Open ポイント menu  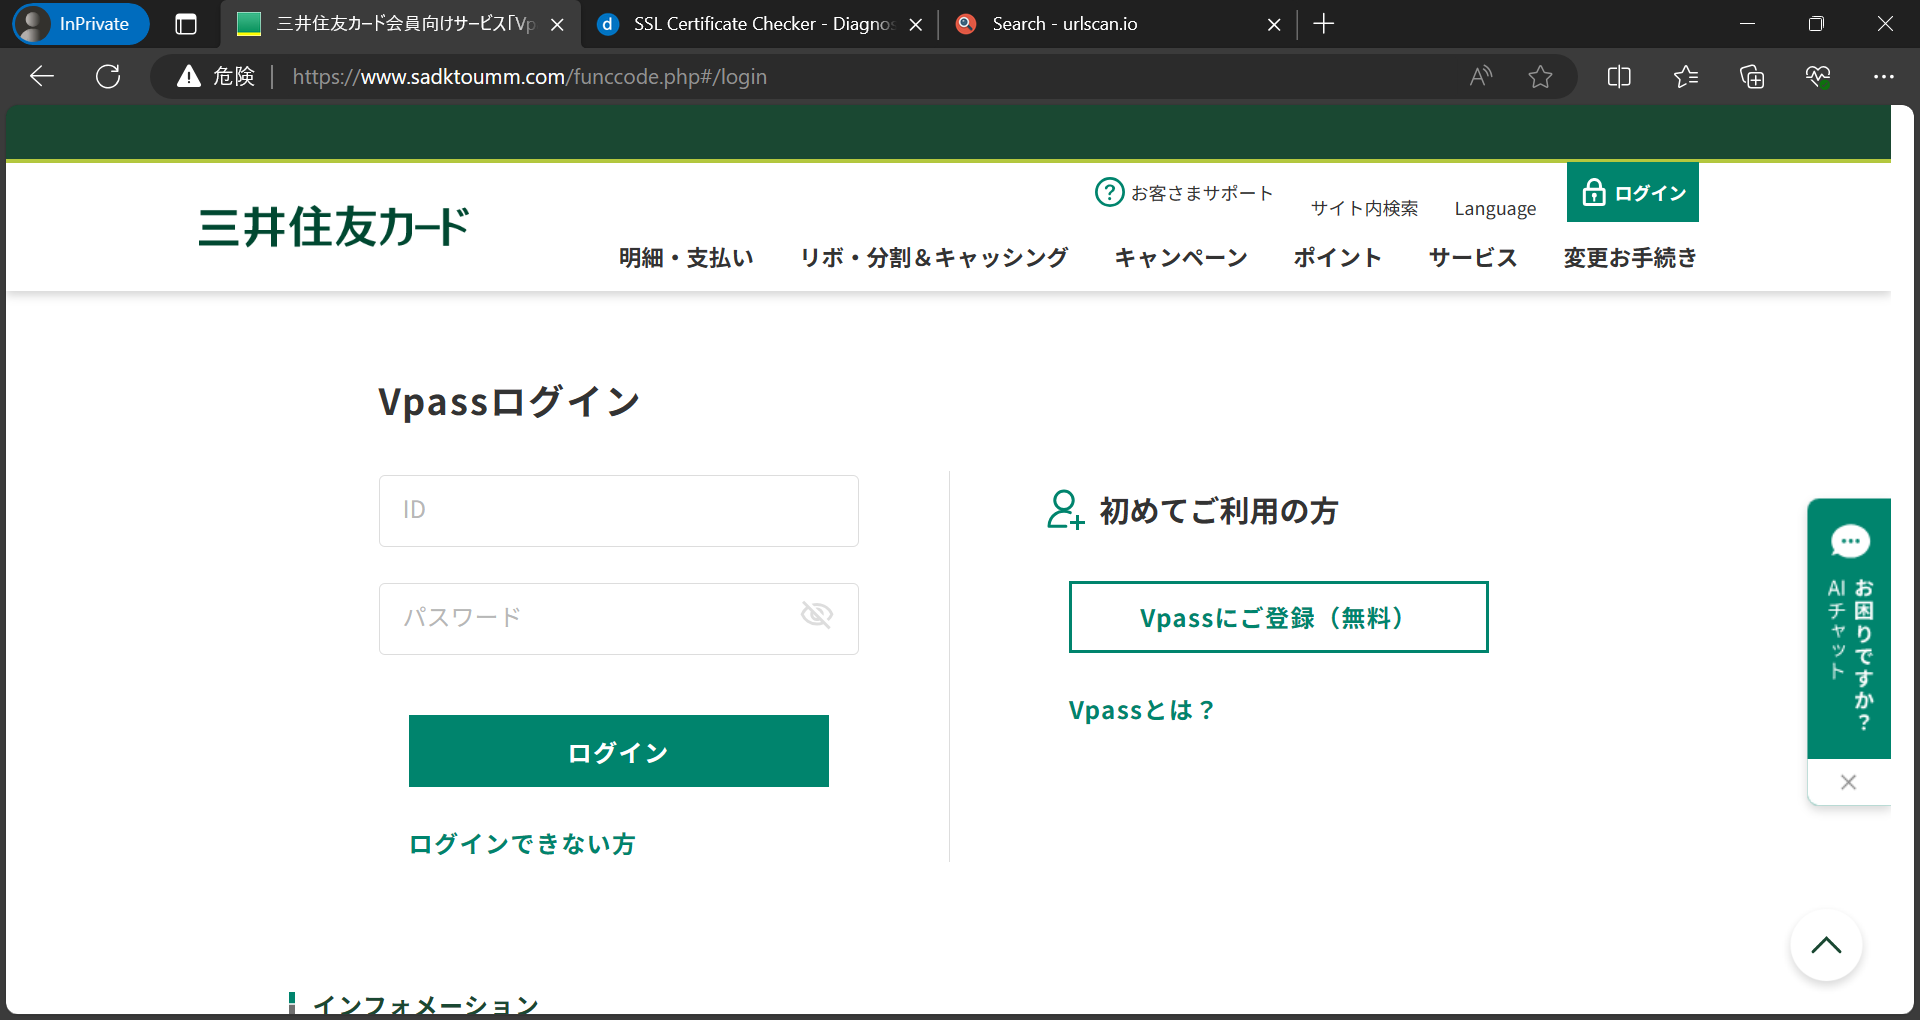(x=1337, y=258)
